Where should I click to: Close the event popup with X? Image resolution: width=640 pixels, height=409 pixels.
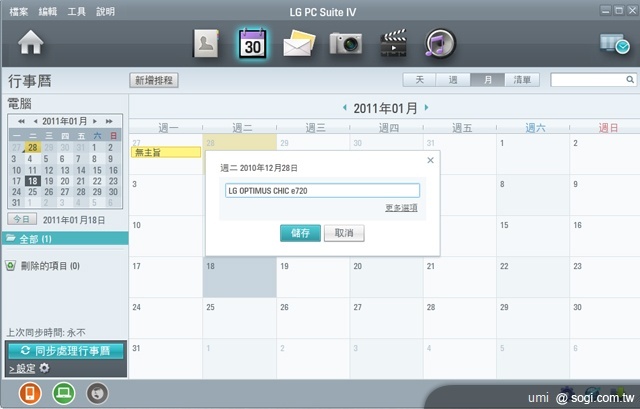point(430,160)
